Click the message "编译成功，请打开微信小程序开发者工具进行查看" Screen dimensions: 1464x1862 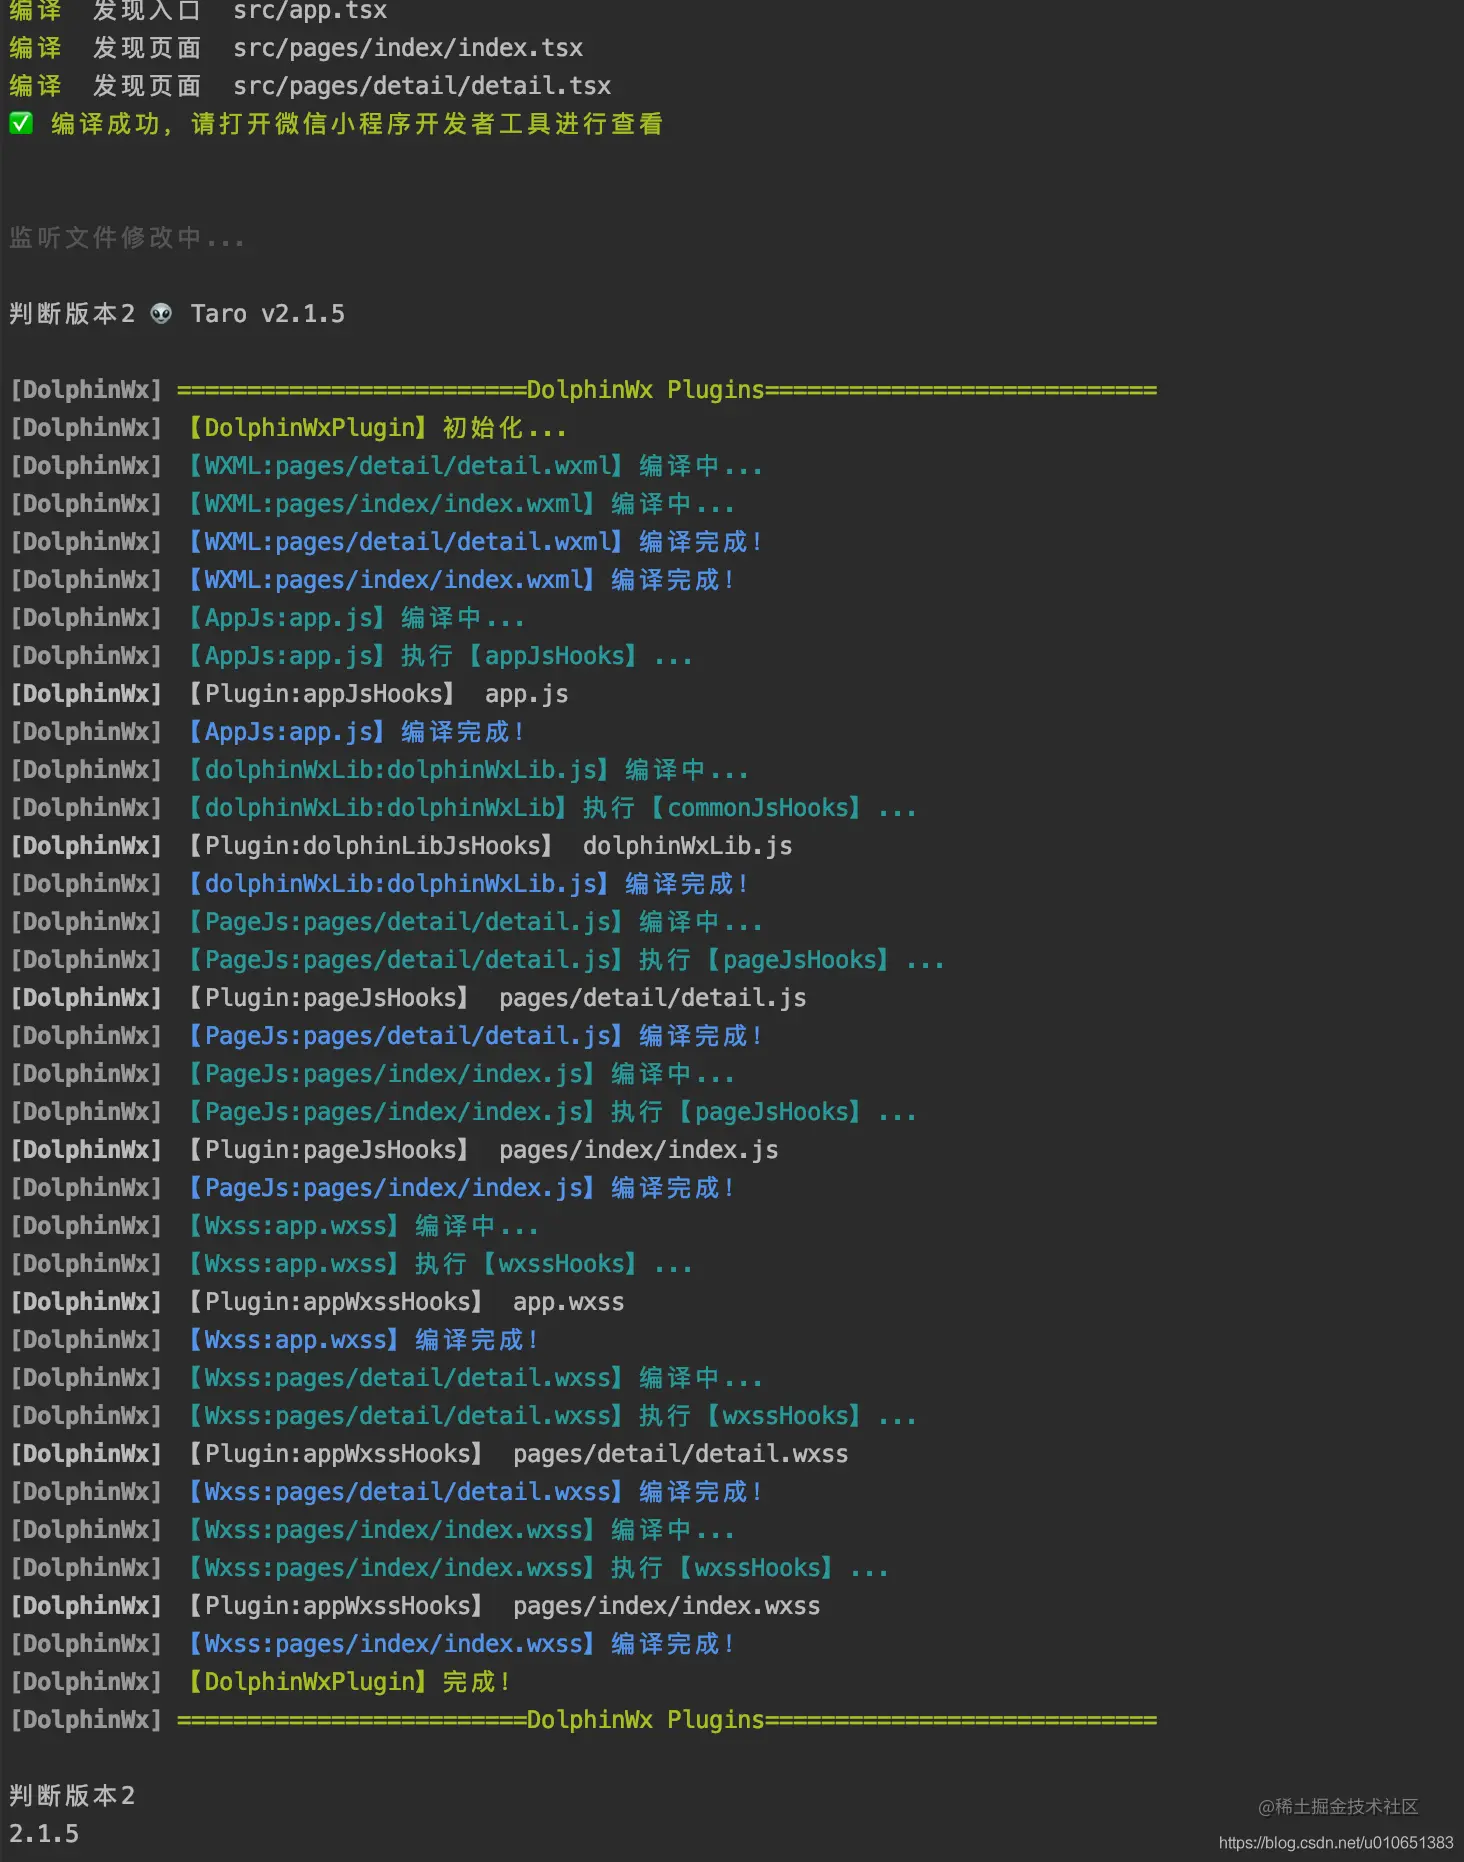[357, 124]
